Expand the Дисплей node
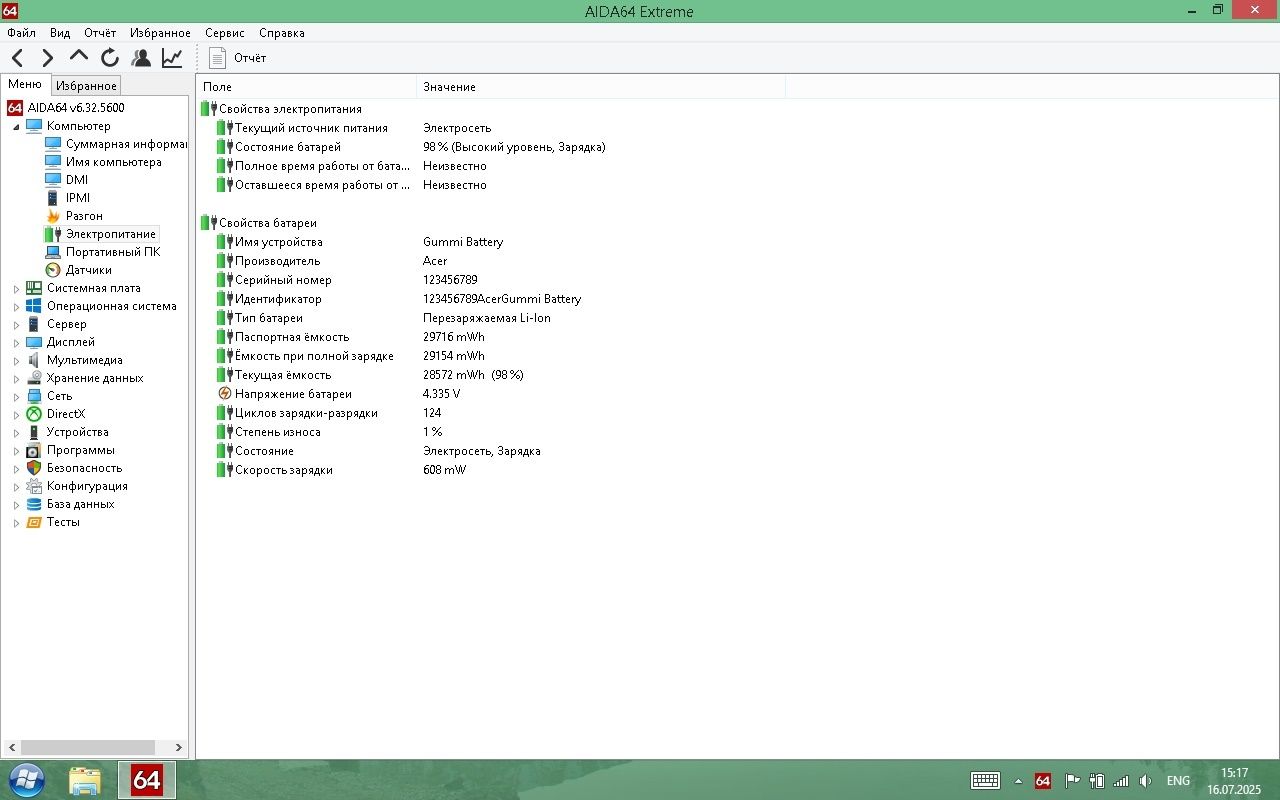This screenshot has width=1280, height=800. click(16, 343)
